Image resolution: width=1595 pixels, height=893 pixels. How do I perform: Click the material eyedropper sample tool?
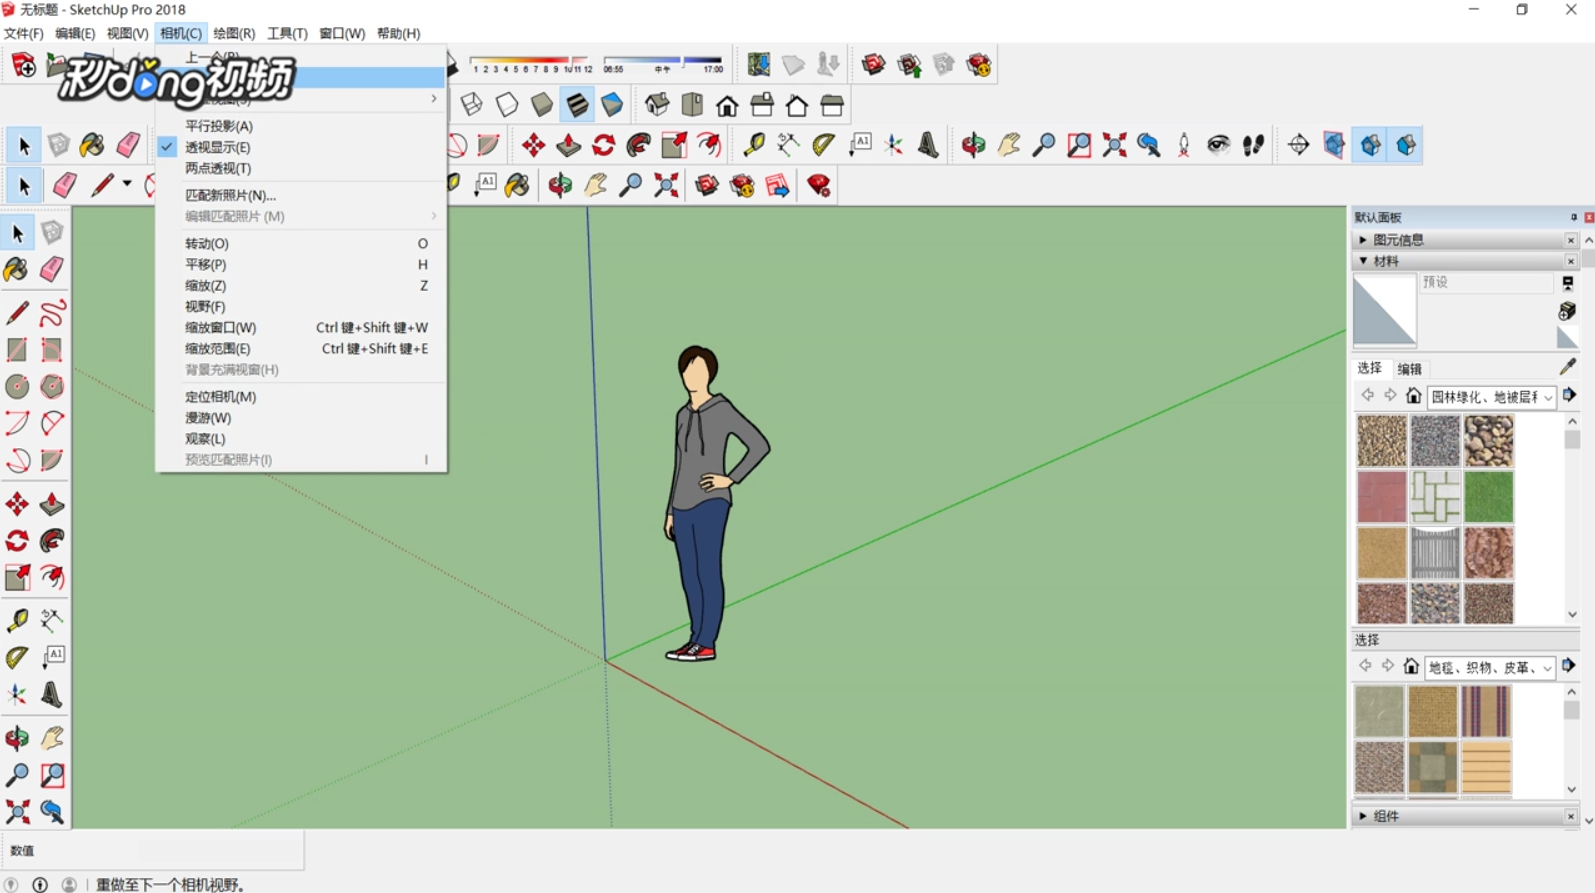[x=1567, y=367]
